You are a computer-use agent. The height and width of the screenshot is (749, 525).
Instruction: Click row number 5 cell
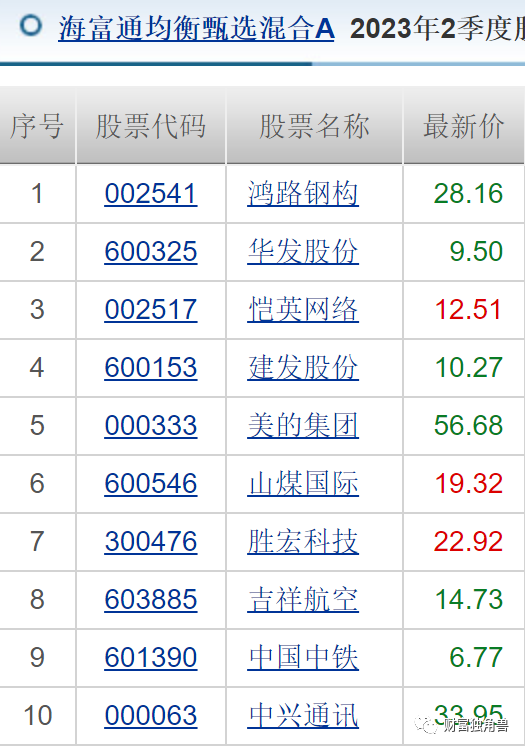point(37,426)
